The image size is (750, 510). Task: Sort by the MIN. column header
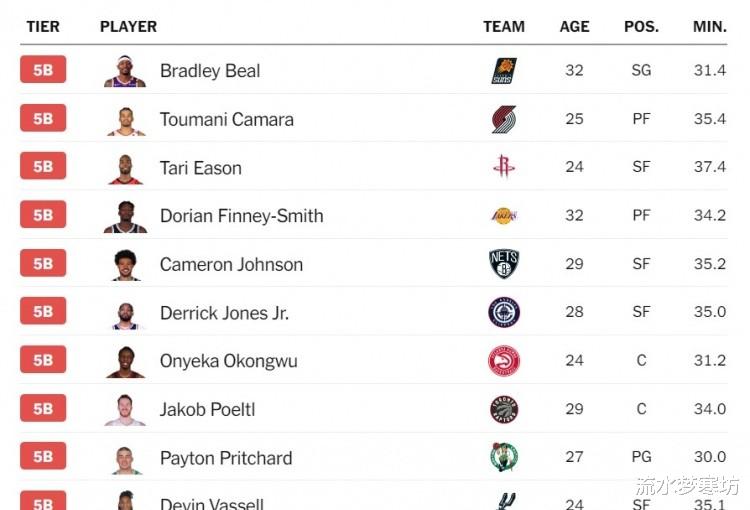tap(710, 26)
